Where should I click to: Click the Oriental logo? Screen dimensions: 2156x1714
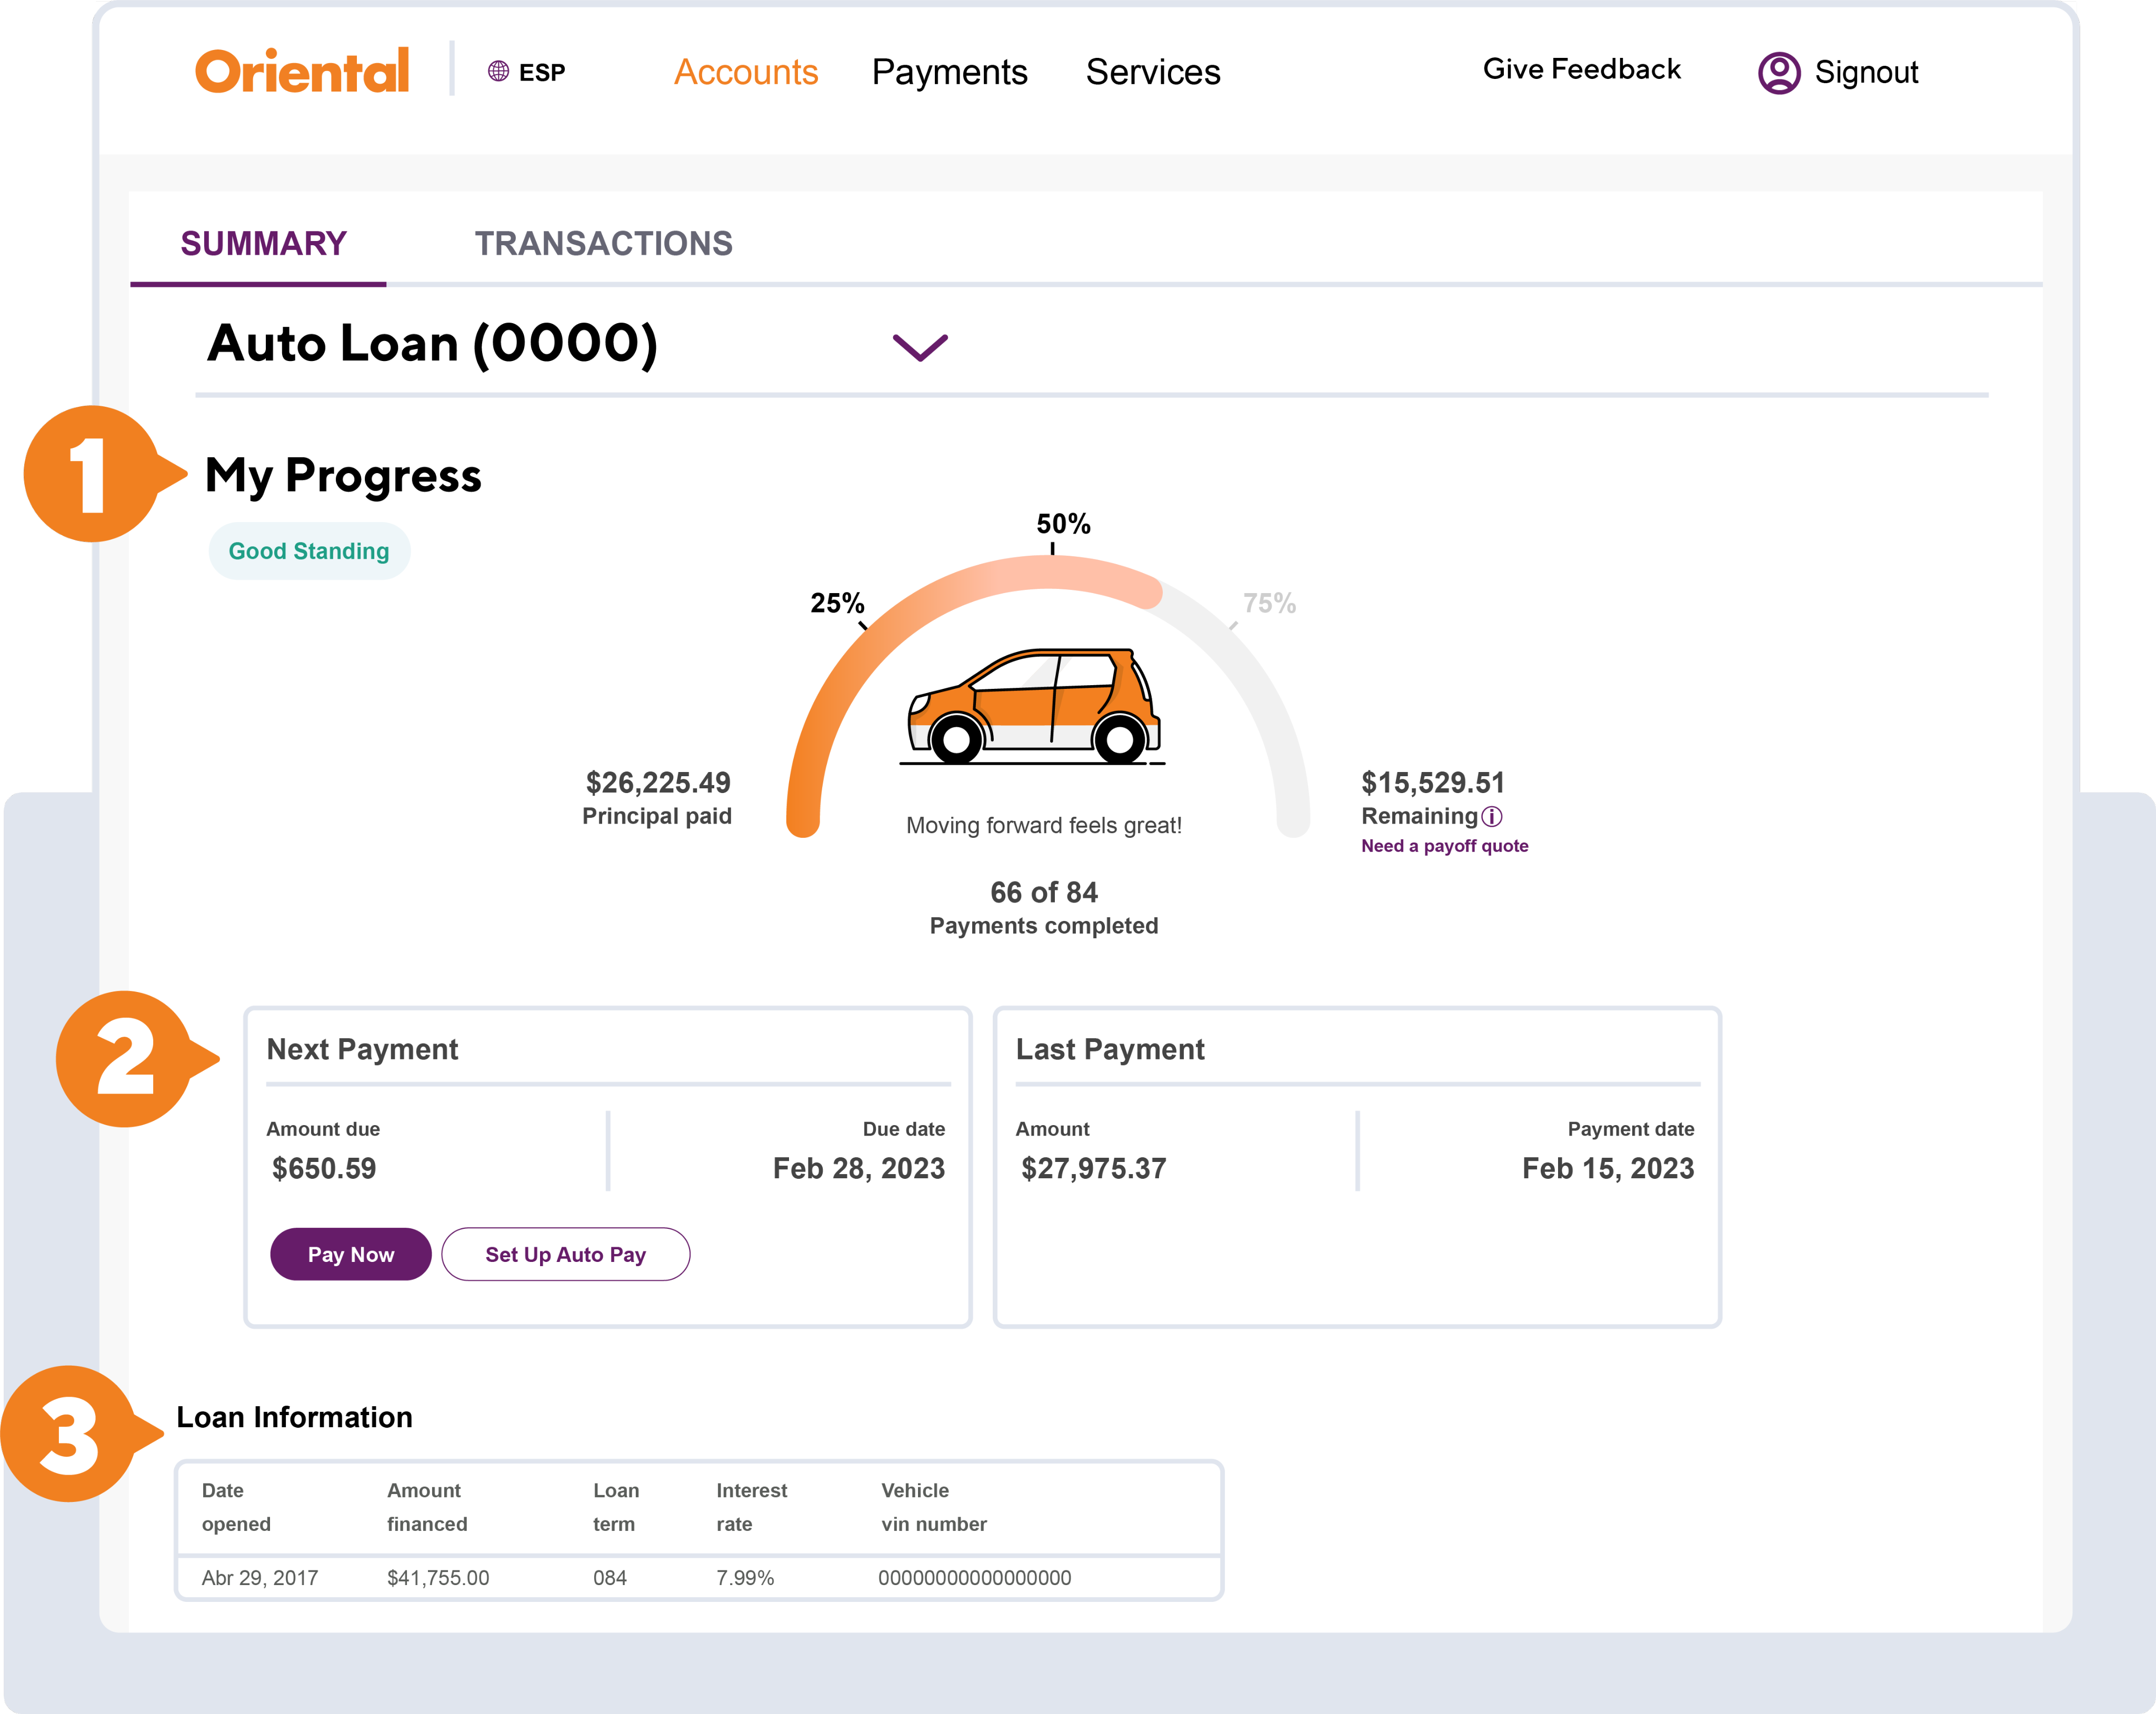[302, 71]
